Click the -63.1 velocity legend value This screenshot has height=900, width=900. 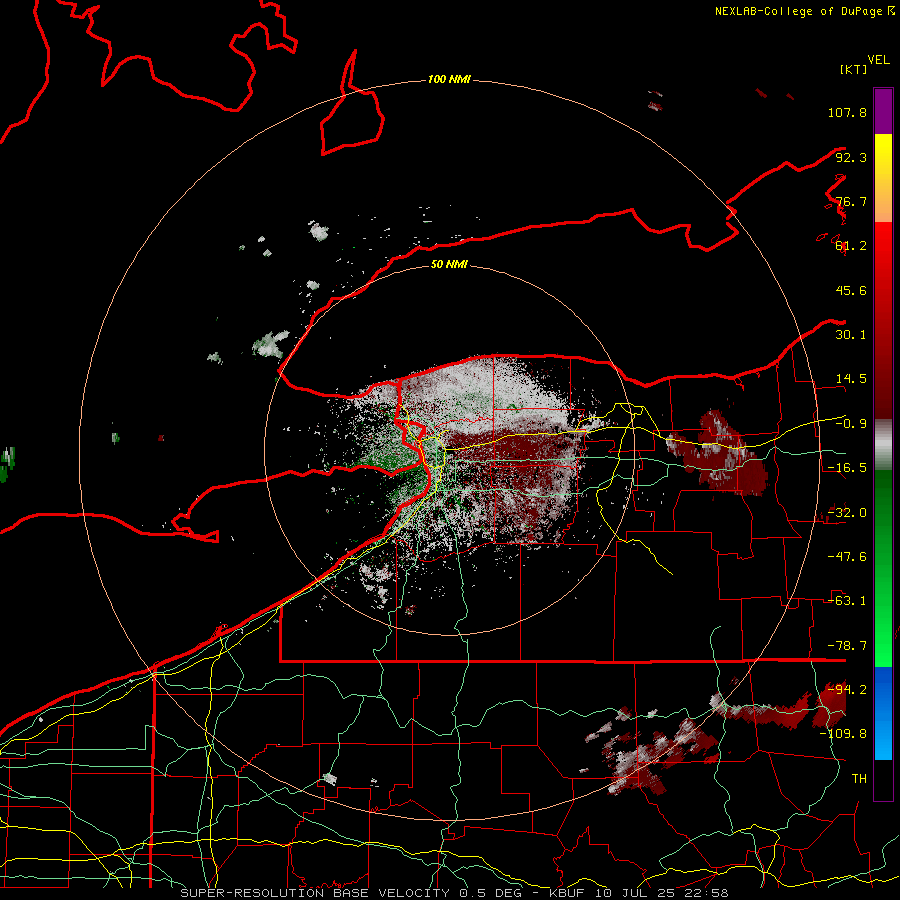pos(847,601)
